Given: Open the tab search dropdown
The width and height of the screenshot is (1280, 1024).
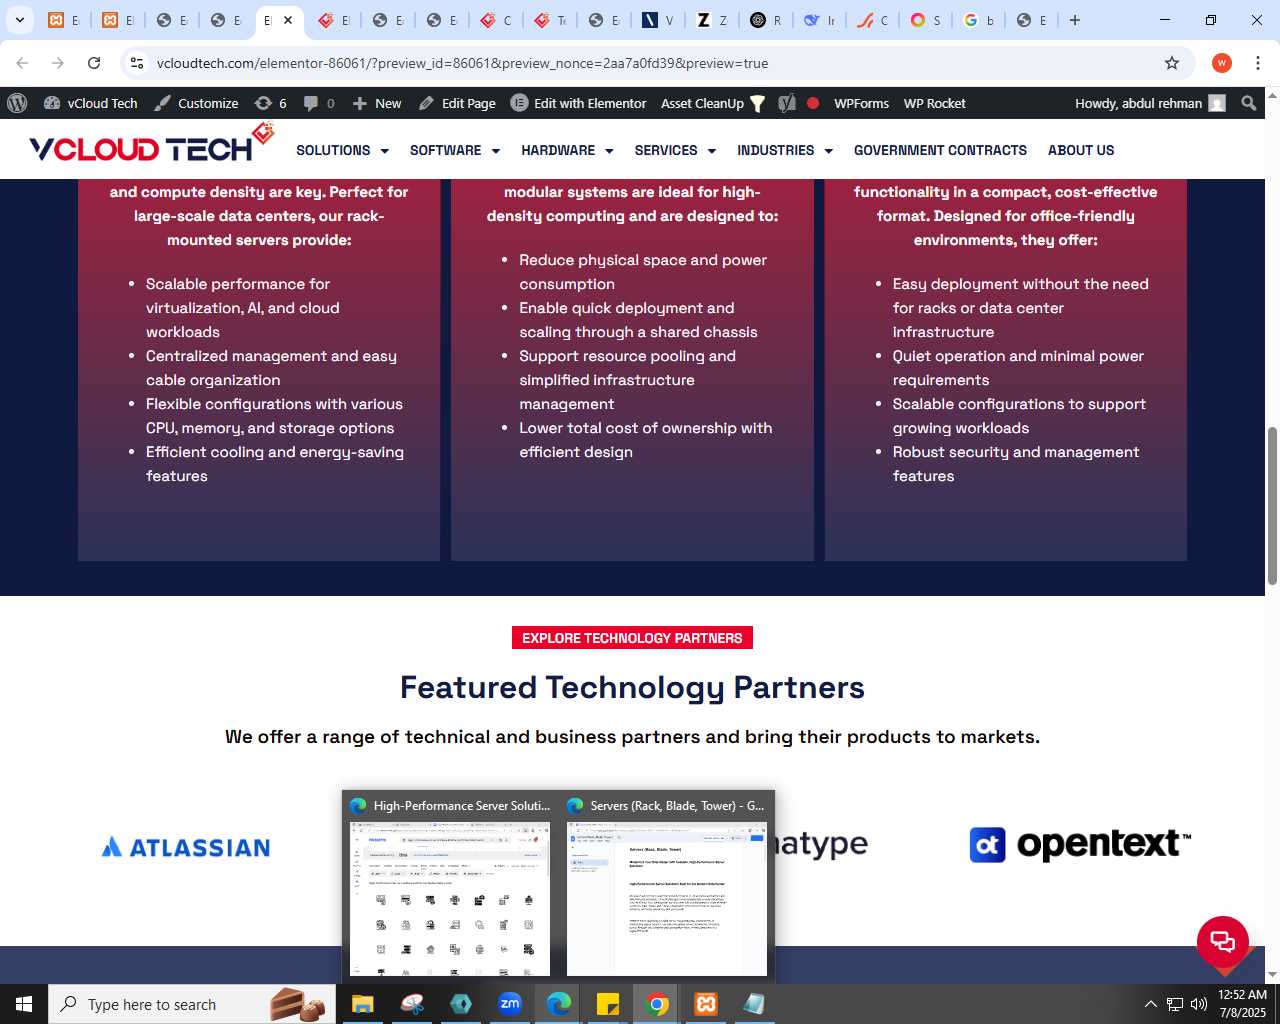Looking at the screenshot, I should tap(19, 20).
